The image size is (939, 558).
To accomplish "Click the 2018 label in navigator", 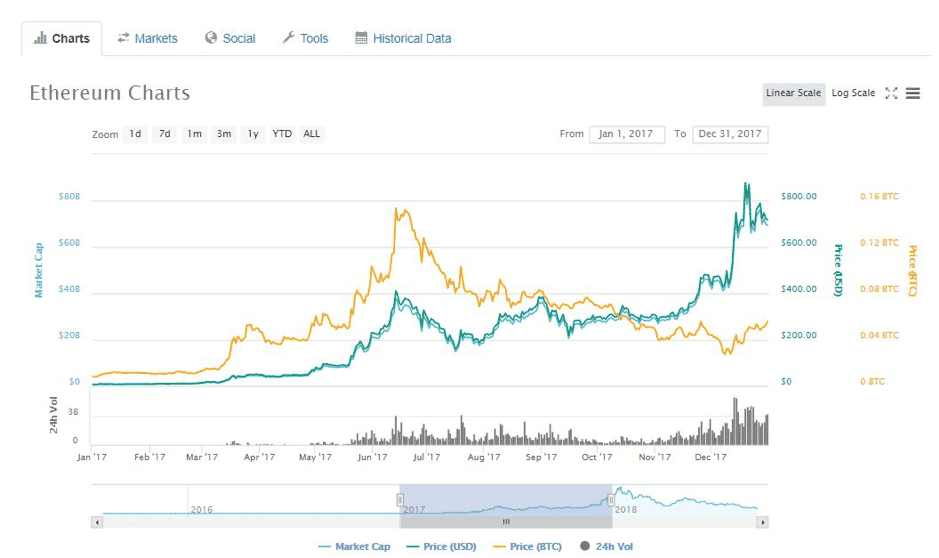I will (626, 510).
